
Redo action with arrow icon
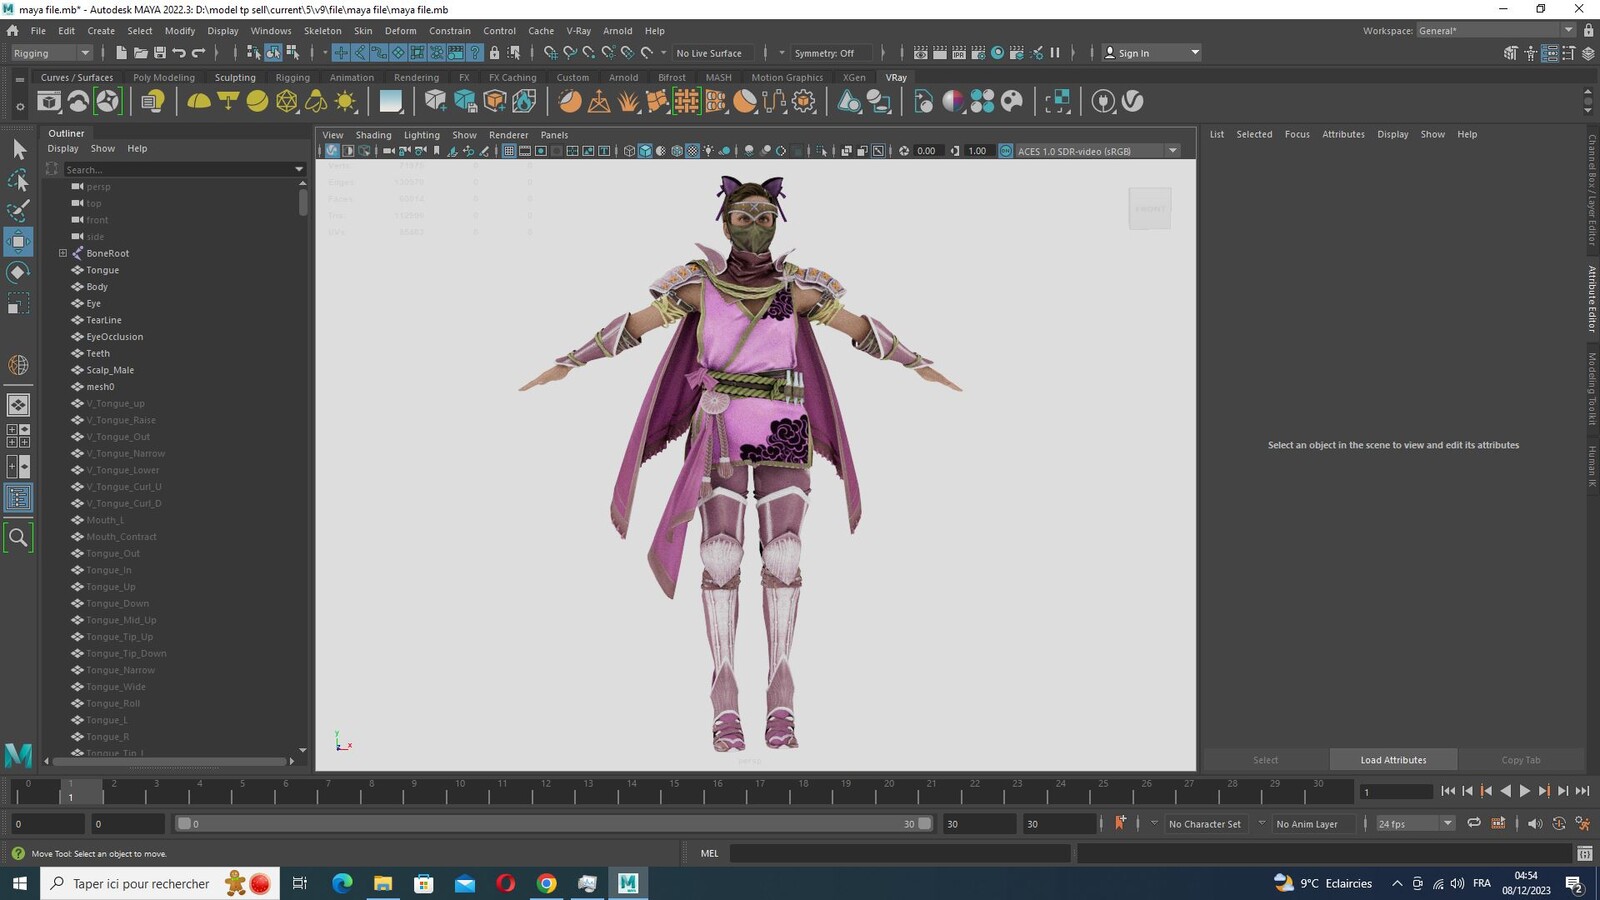point(198,53)
